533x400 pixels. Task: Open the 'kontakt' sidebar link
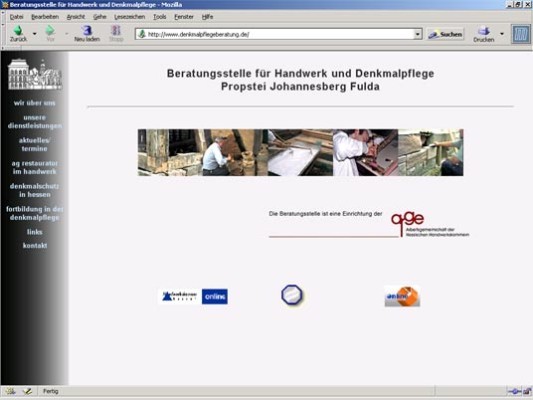(x=35, y=245)
